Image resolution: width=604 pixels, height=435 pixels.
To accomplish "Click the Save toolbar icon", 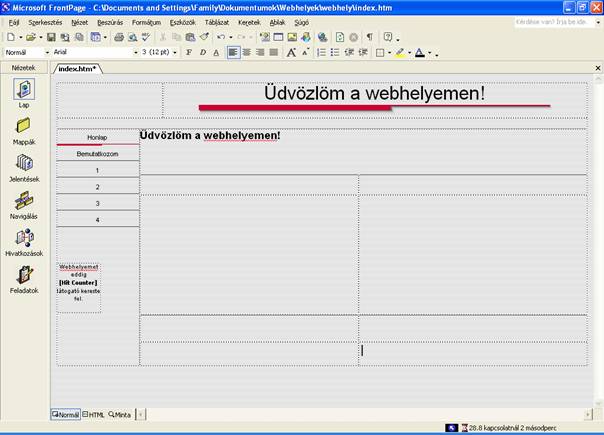I will coord(51,37).
